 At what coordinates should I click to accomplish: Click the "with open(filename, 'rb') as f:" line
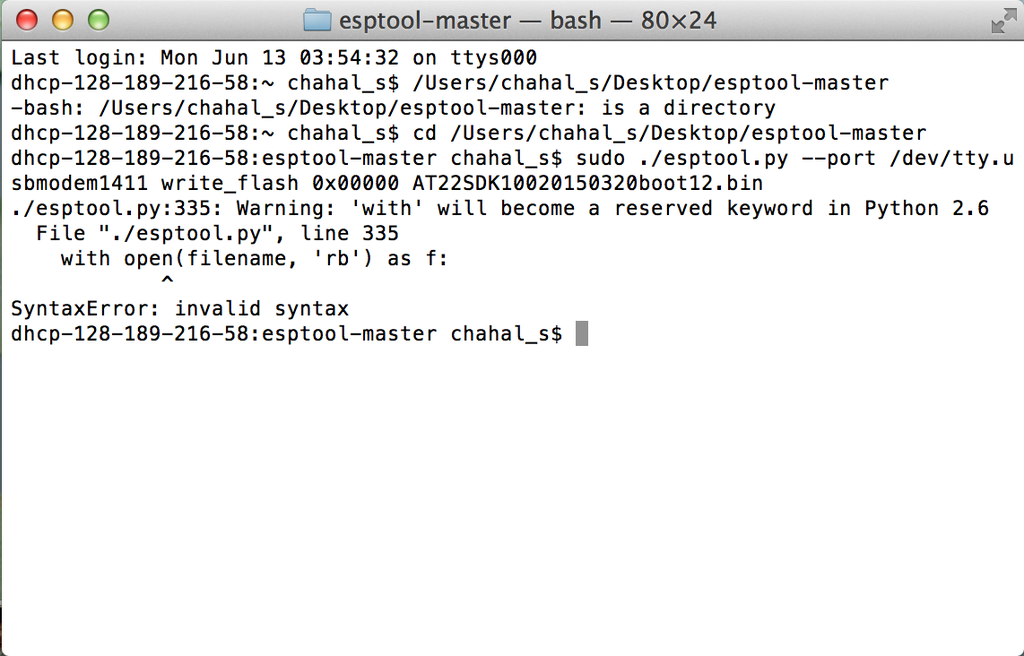click(255, 259)
